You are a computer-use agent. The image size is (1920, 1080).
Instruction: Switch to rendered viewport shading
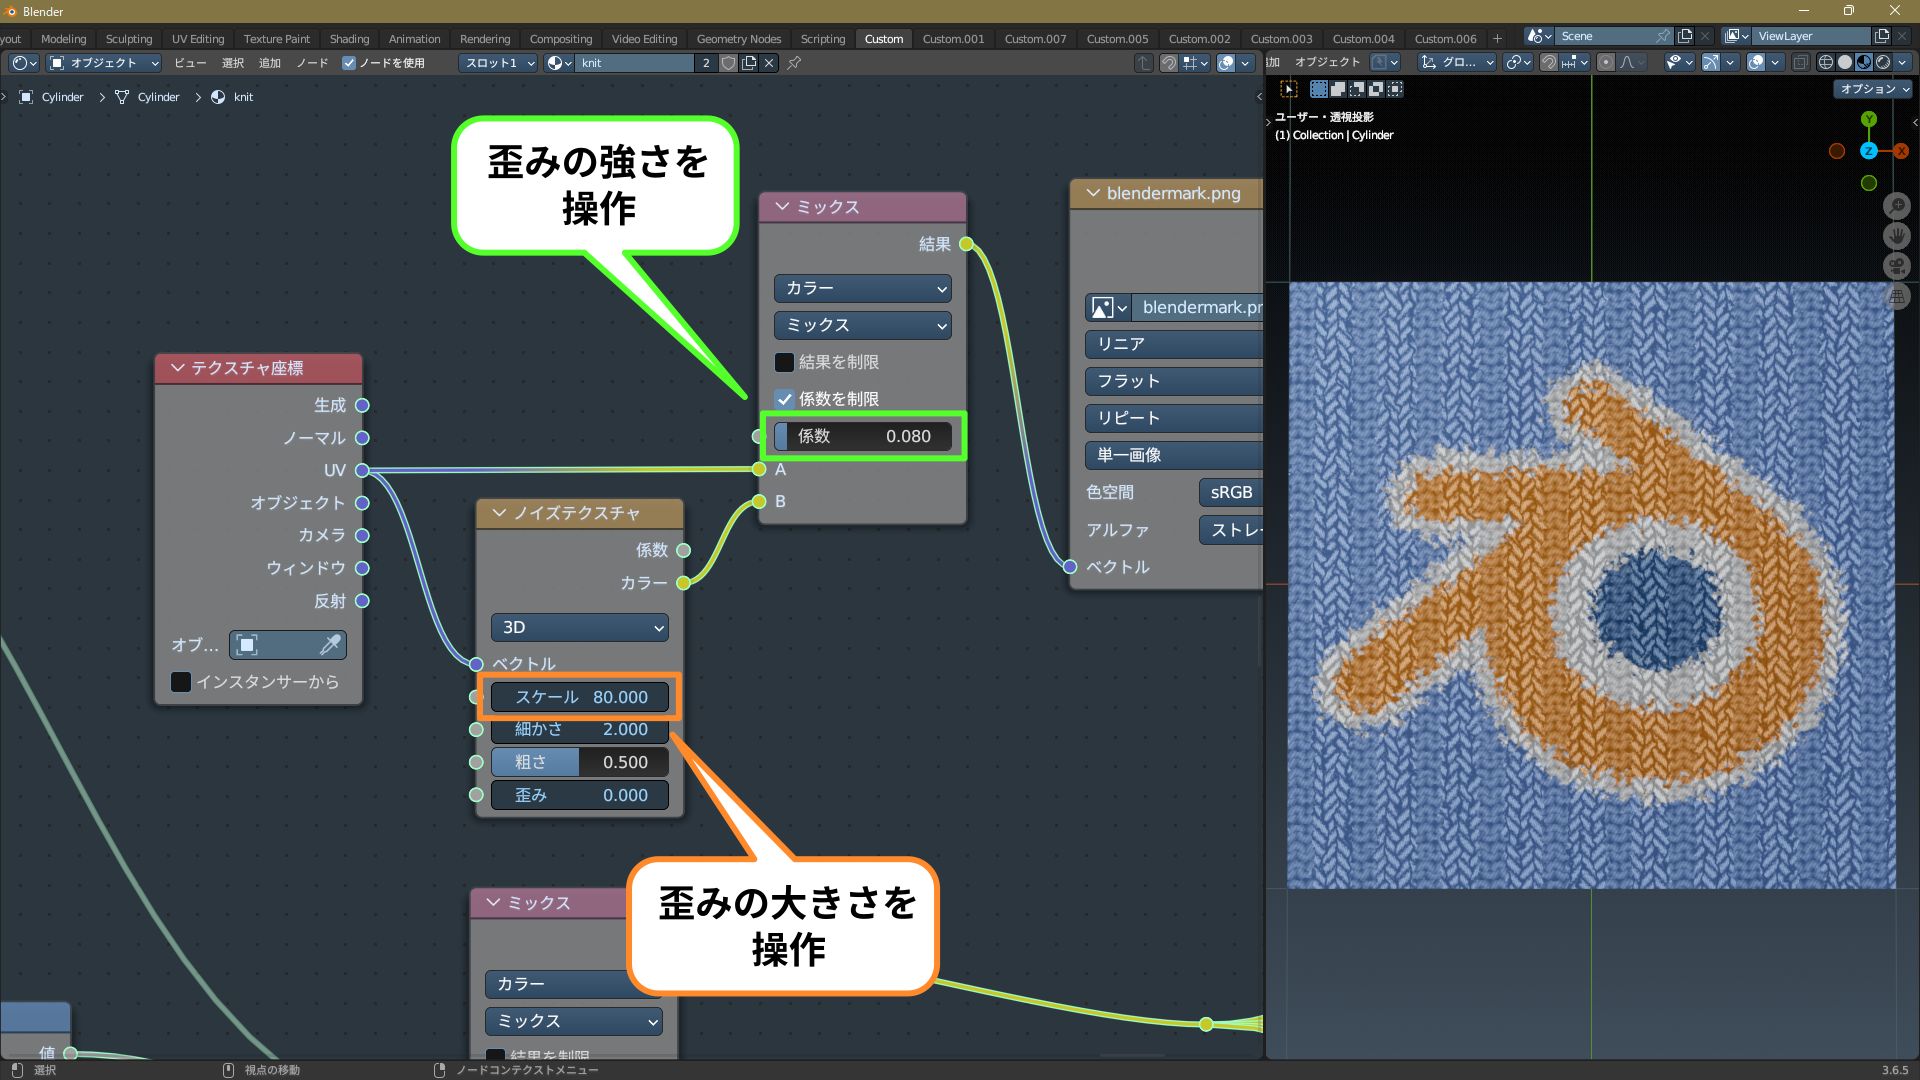coord(1883,62)
